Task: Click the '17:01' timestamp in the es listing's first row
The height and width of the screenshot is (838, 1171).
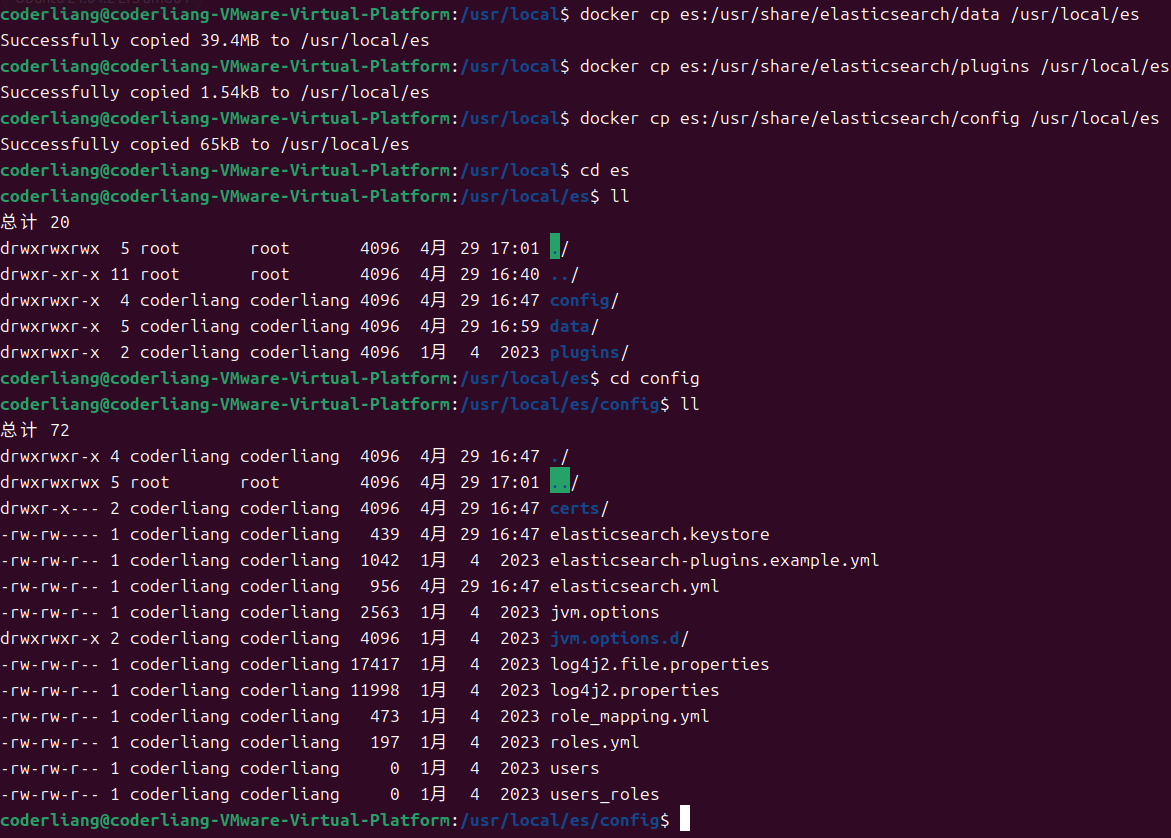Action: click(515, 249)
